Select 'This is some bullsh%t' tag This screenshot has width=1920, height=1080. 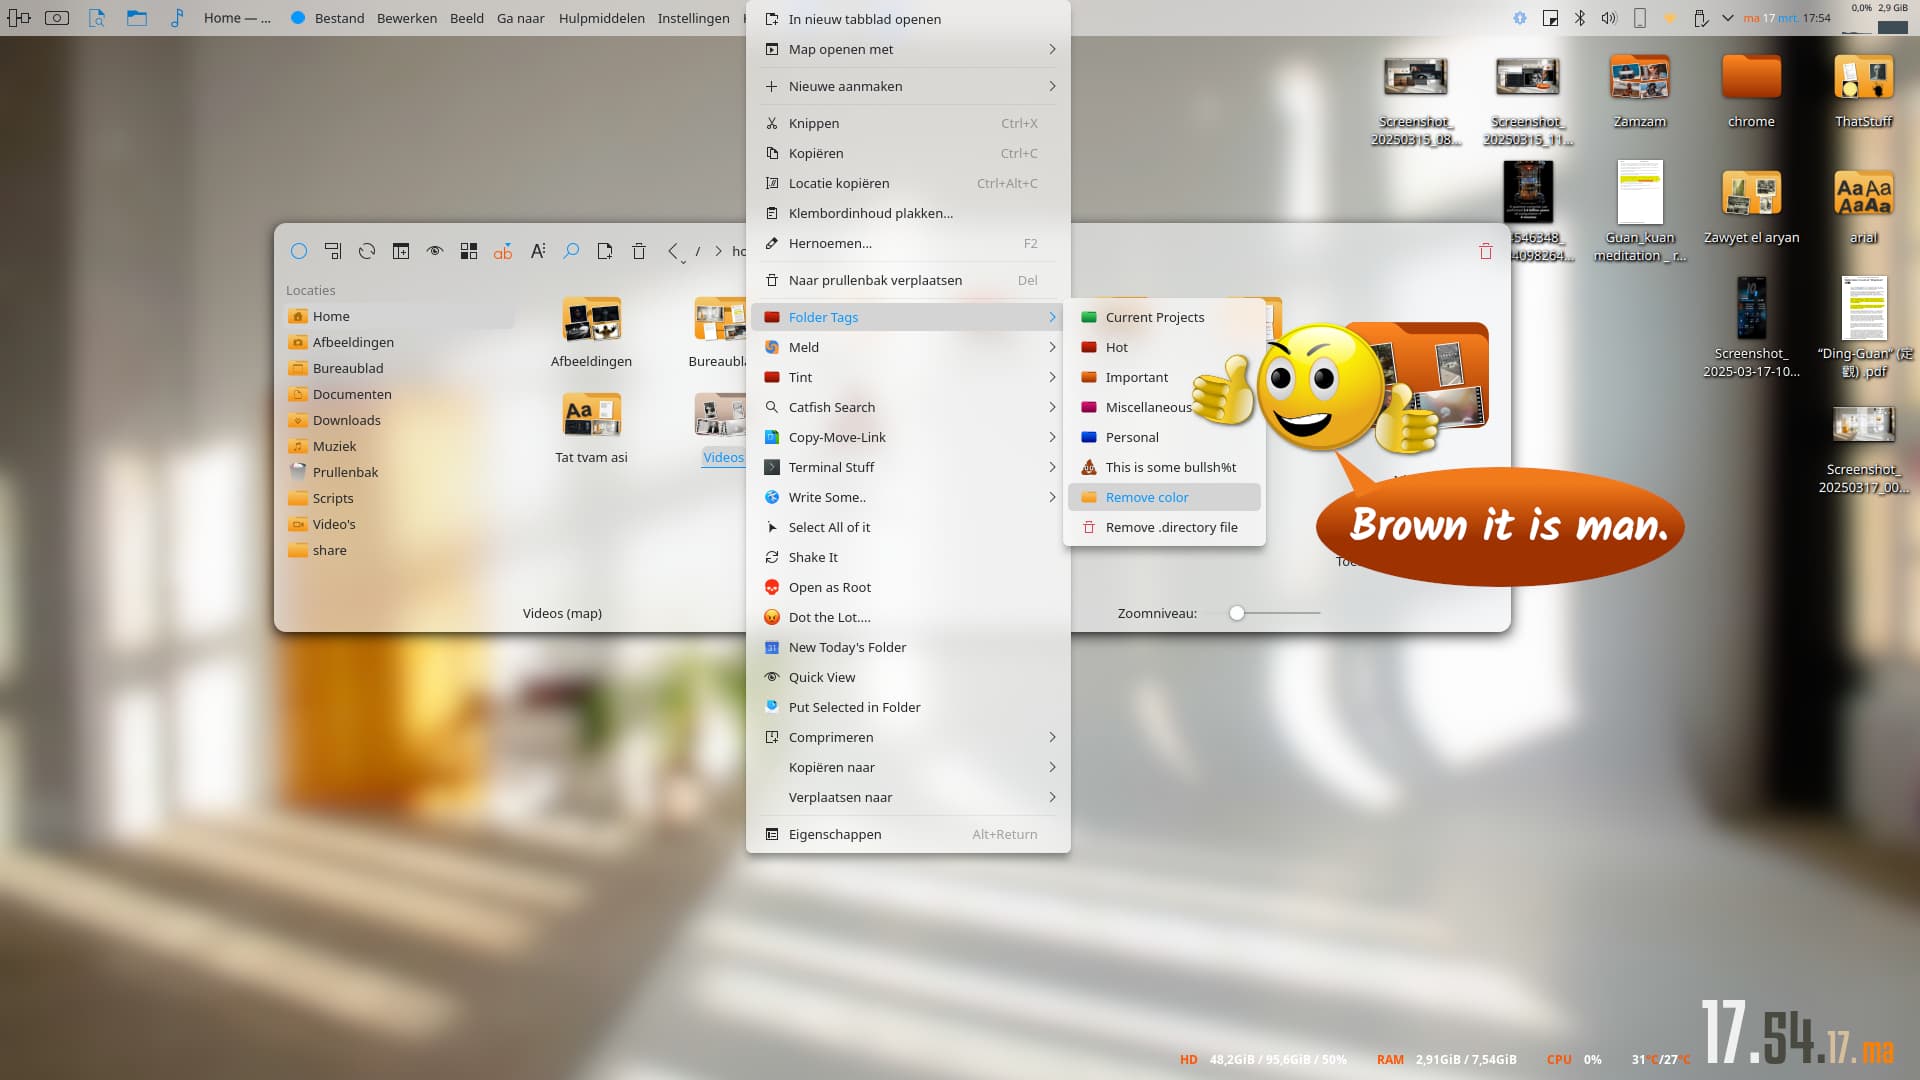[1164, 467]
